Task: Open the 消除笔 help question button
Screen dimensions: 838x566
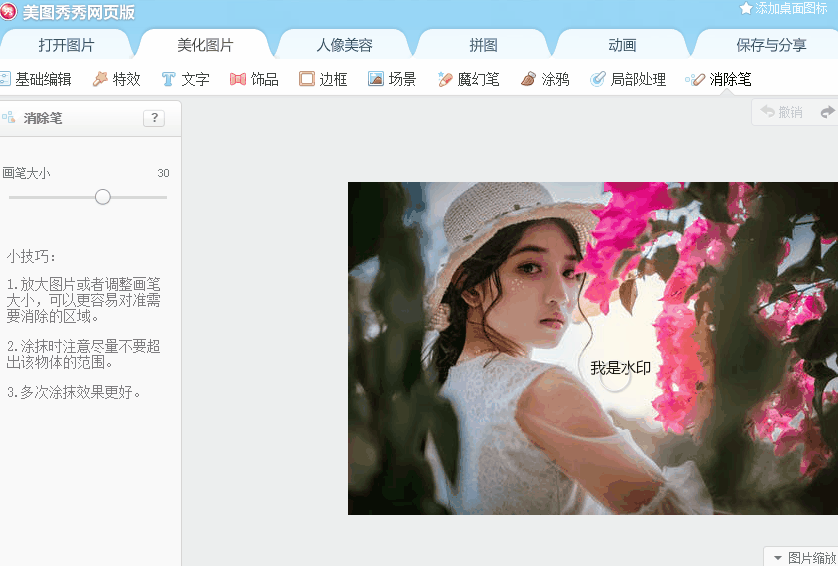Action: coord(154,118)
